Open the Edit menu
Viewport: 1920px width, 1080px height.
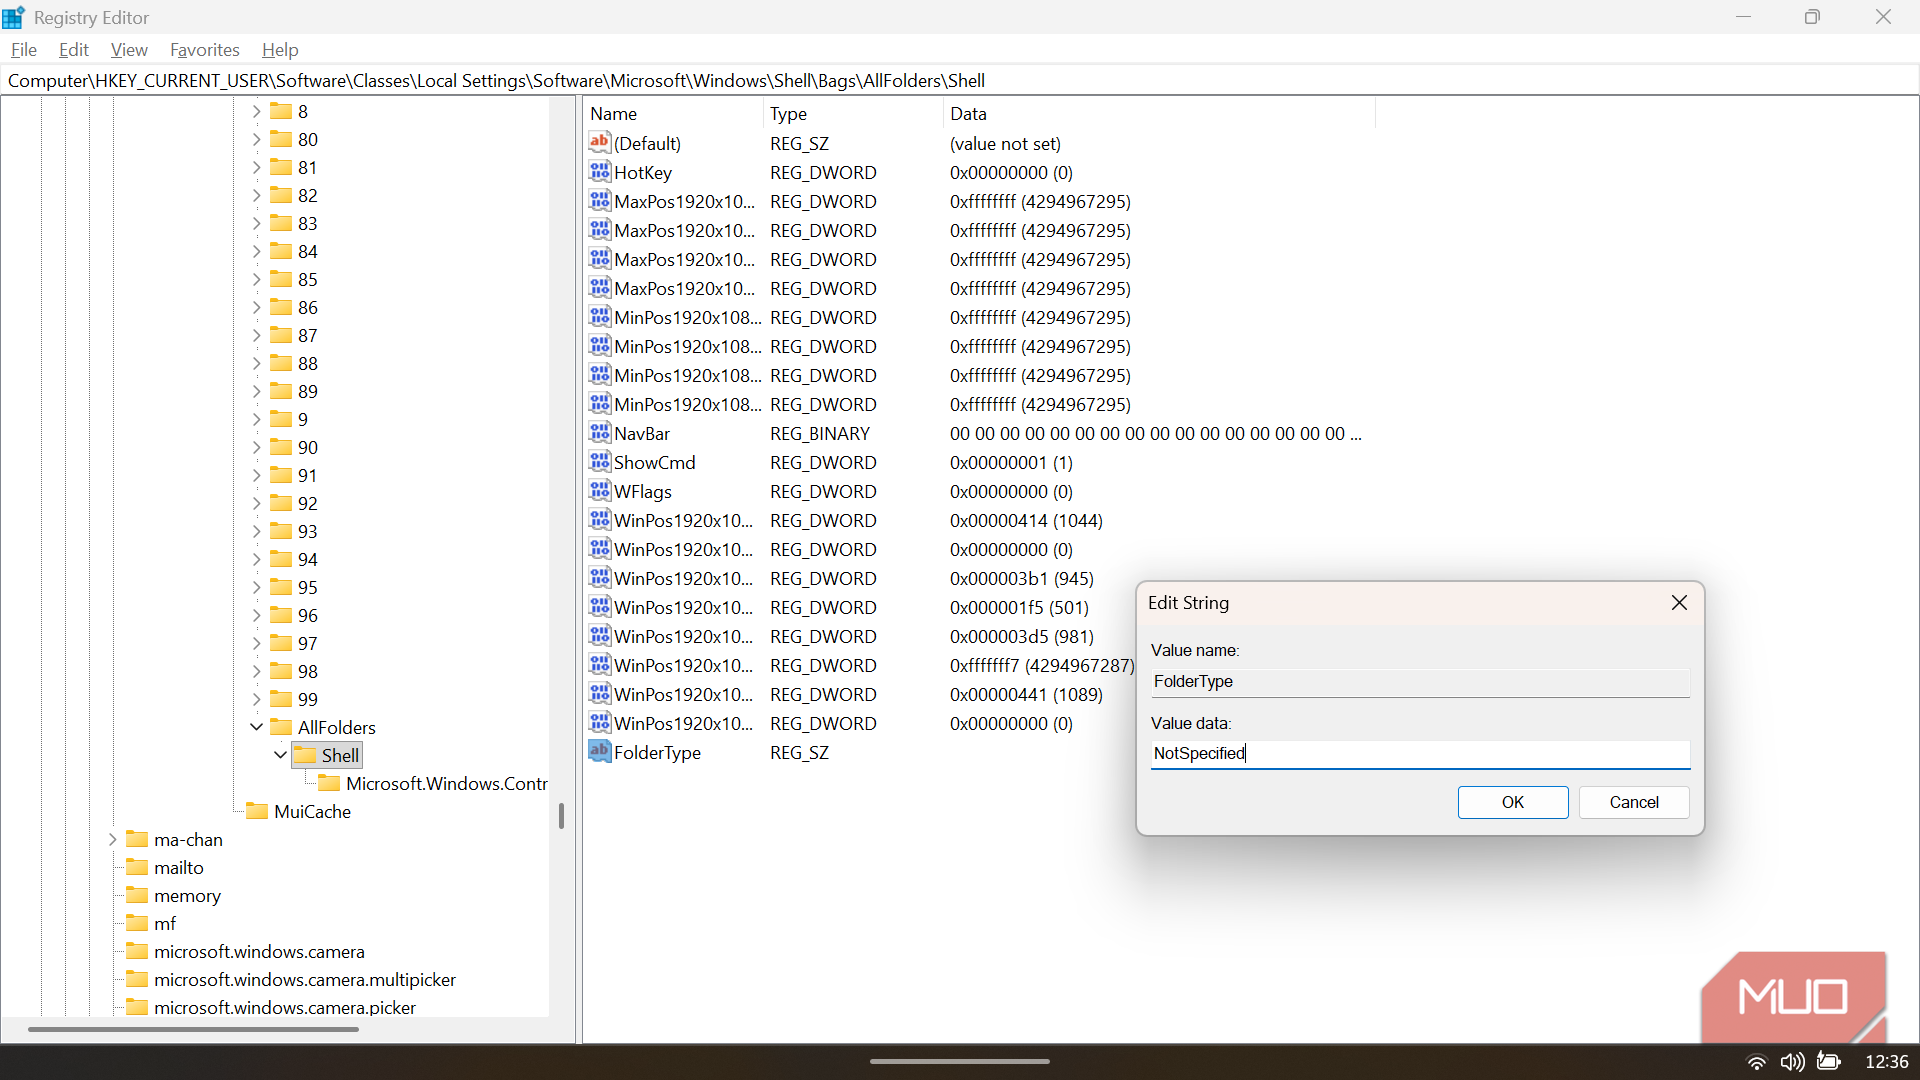coord(74,50)
